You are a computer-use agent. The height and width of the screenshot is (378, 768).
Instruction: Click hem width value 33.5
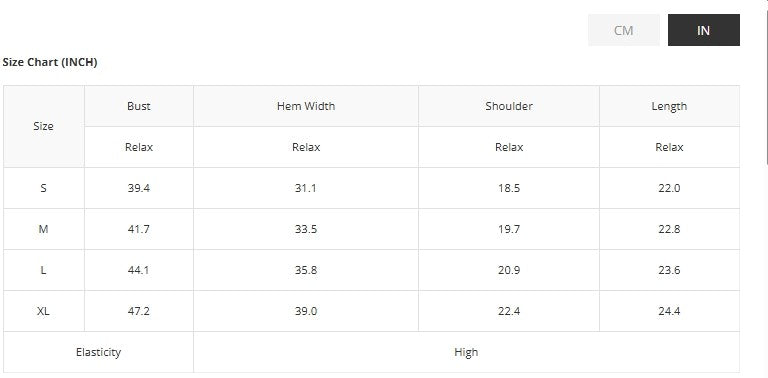tap(306, 229)
